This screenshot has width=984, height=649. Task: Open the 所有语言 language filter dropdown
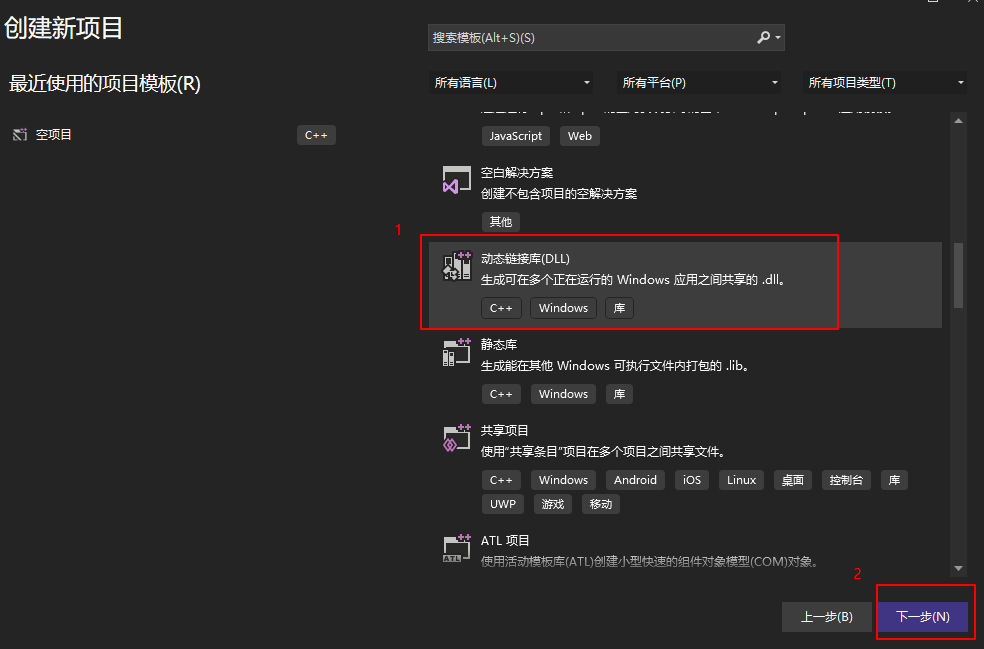511,83
